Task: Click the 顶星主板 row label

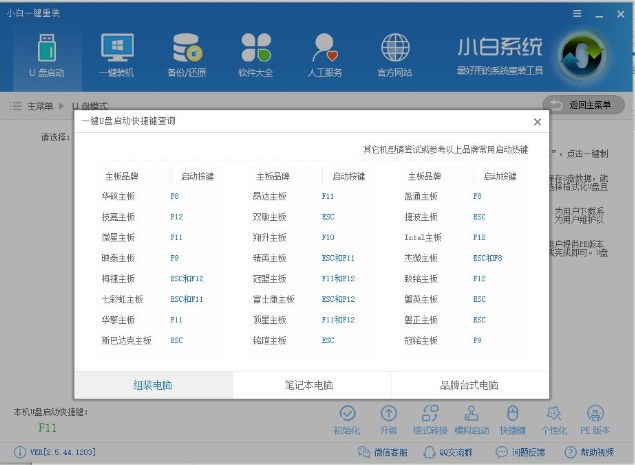Action: click(x=270, y=320)
